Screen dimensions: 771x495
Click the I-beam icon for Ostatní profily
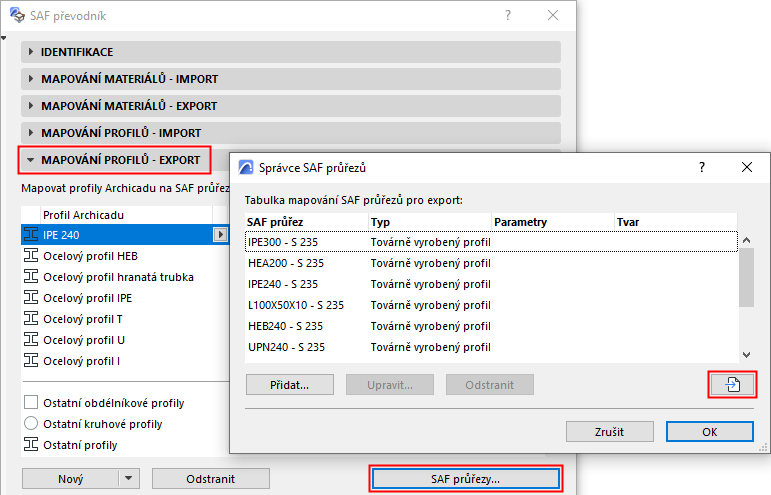(x=31, y=444)
